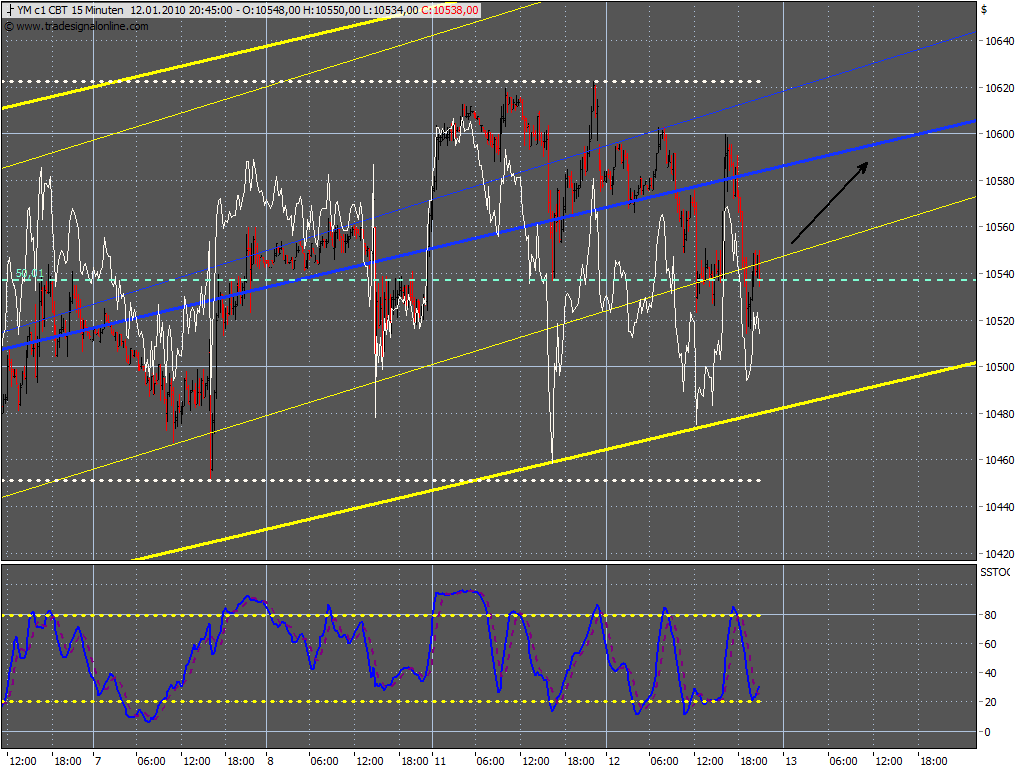Click the 10580 price axis label

[x=999, y=181]
